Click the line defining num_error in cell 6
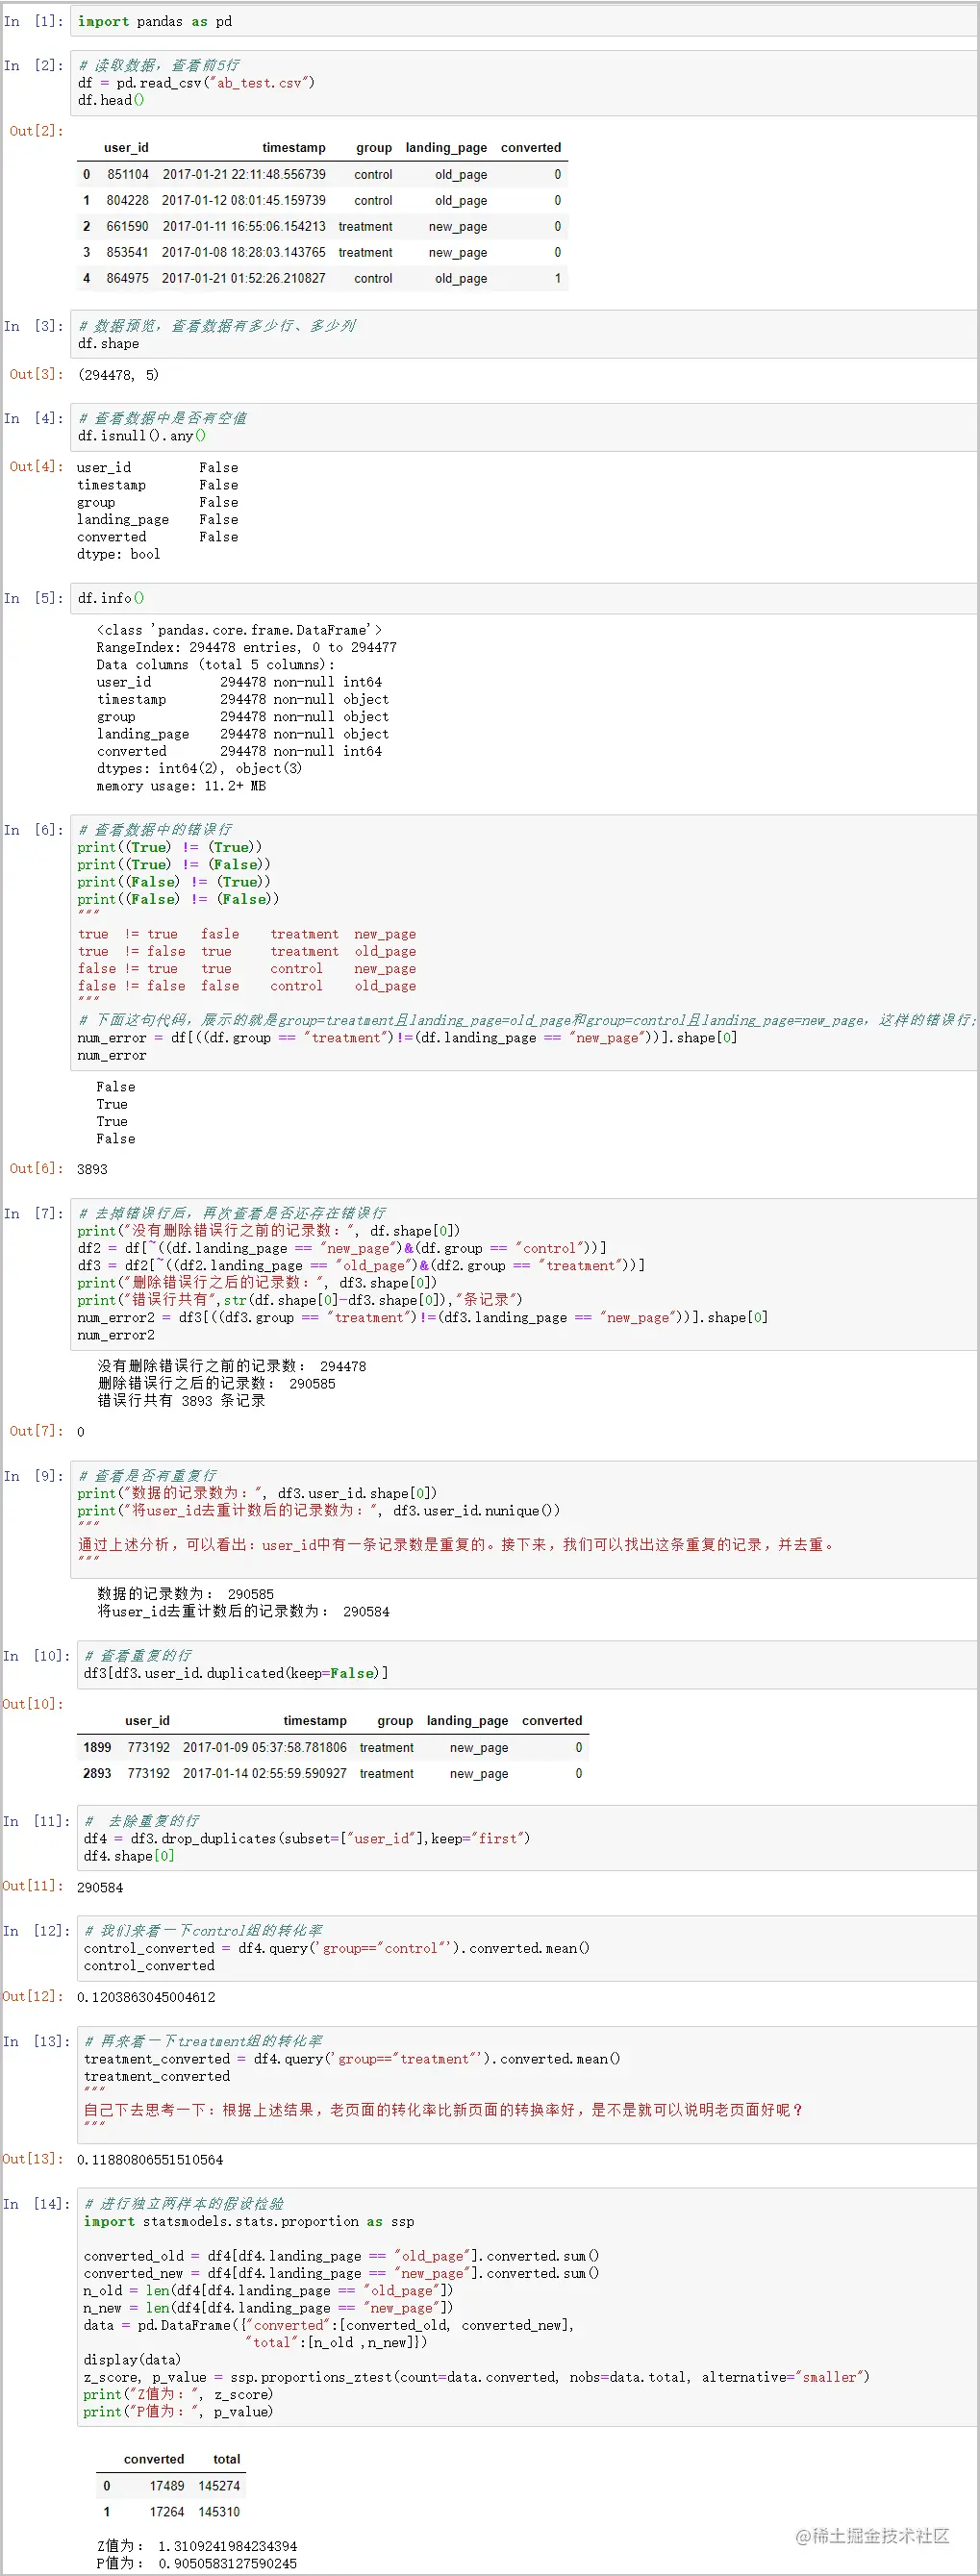The image size is (980, 2576). [x=407, y=1037]
